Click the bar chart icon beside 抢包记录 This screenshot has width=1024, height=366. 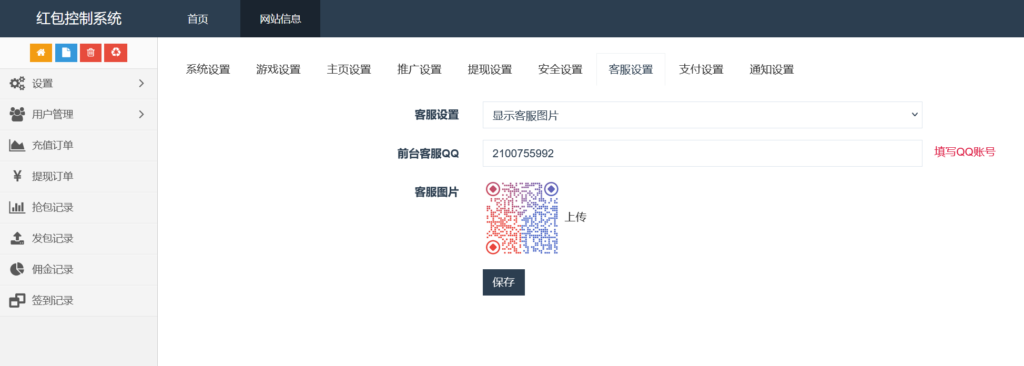click(x=17, y=208)
